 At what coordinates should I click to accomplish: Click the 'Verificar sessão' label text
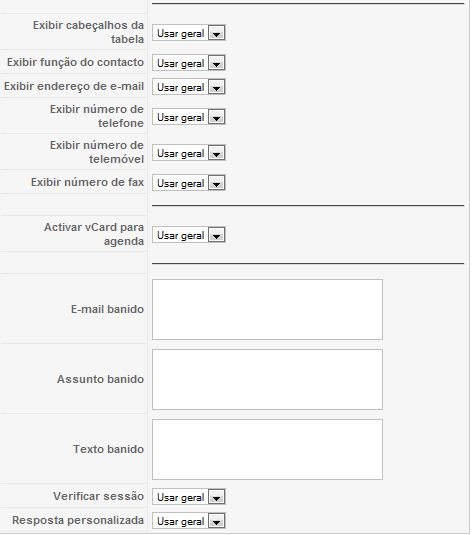click(x=98, y=496)
